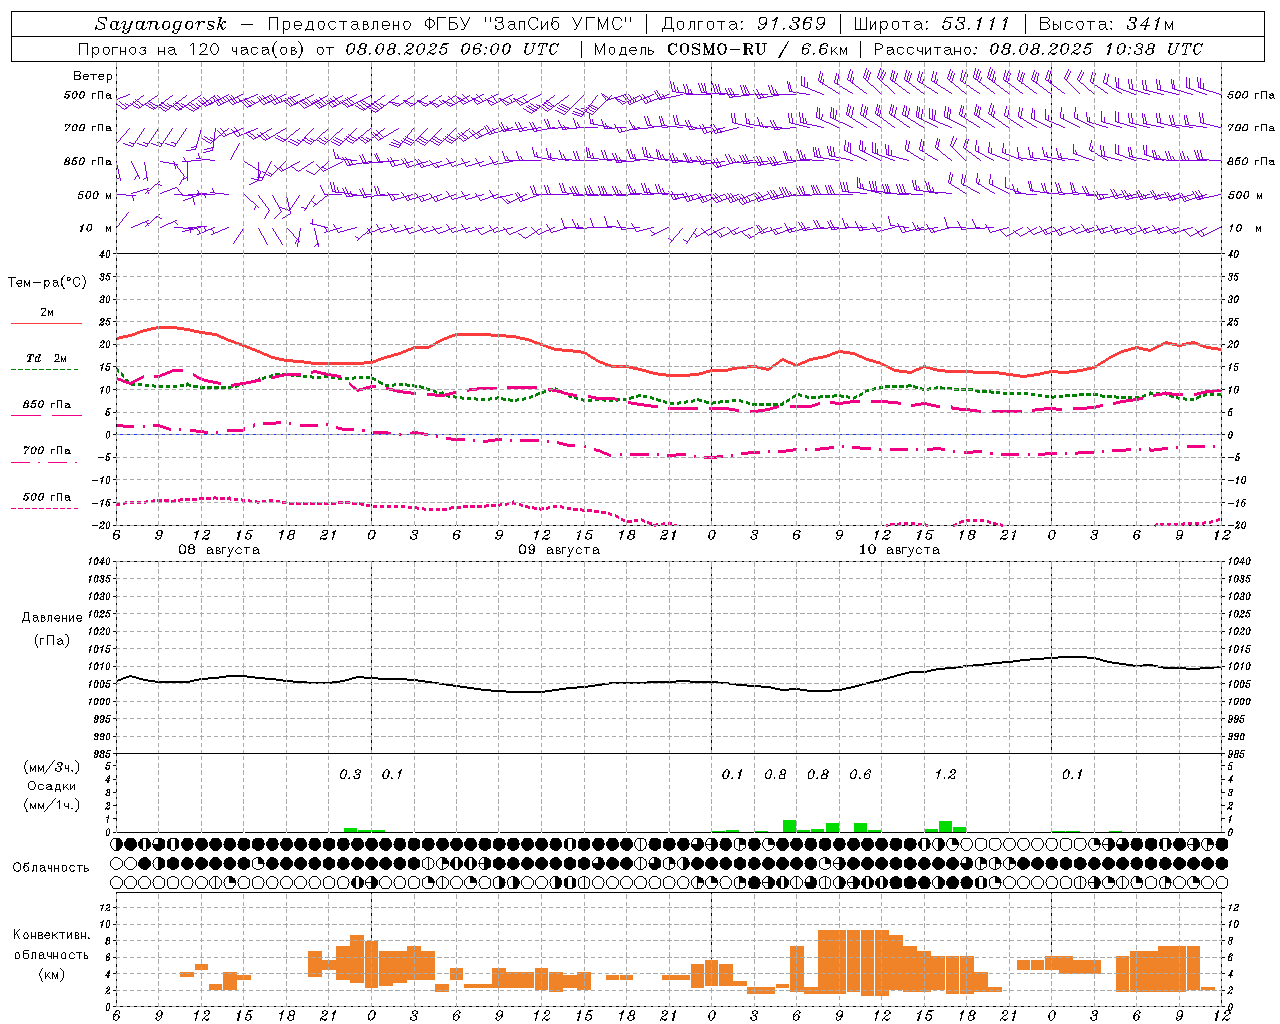Click the '0.6' precipitation amount value

(x=860, y=774)
